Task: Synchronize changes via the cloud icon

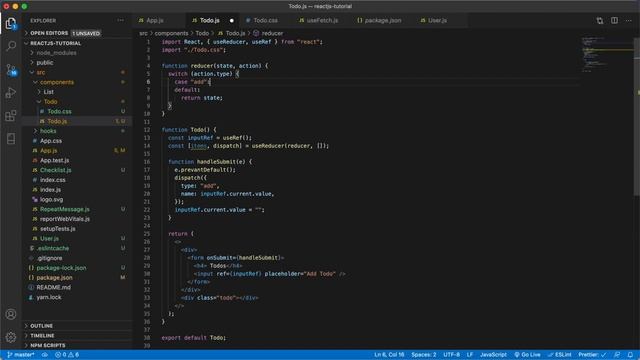Action: point(45,355)
